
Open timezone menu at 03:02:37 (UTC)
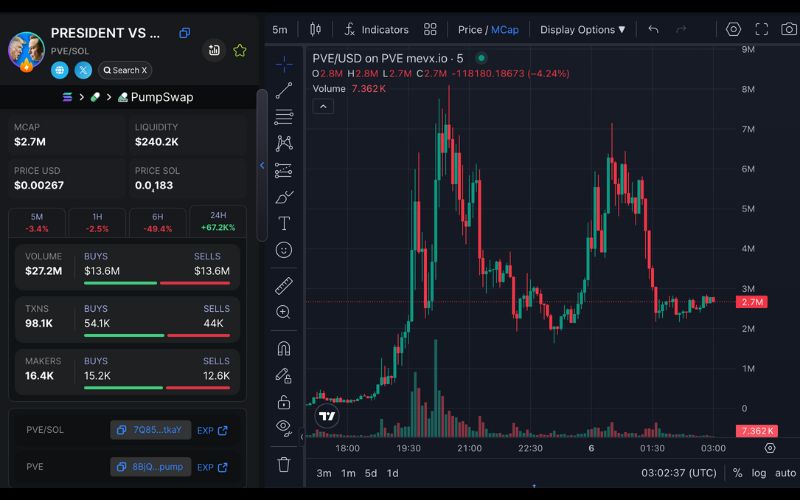click(679, 473)
